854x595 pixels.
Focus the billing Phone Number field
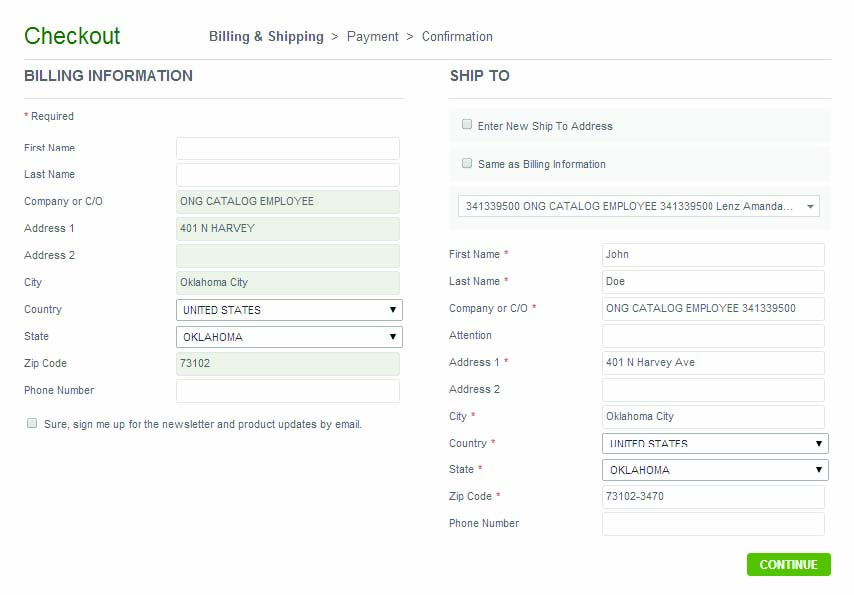[288, 391]
